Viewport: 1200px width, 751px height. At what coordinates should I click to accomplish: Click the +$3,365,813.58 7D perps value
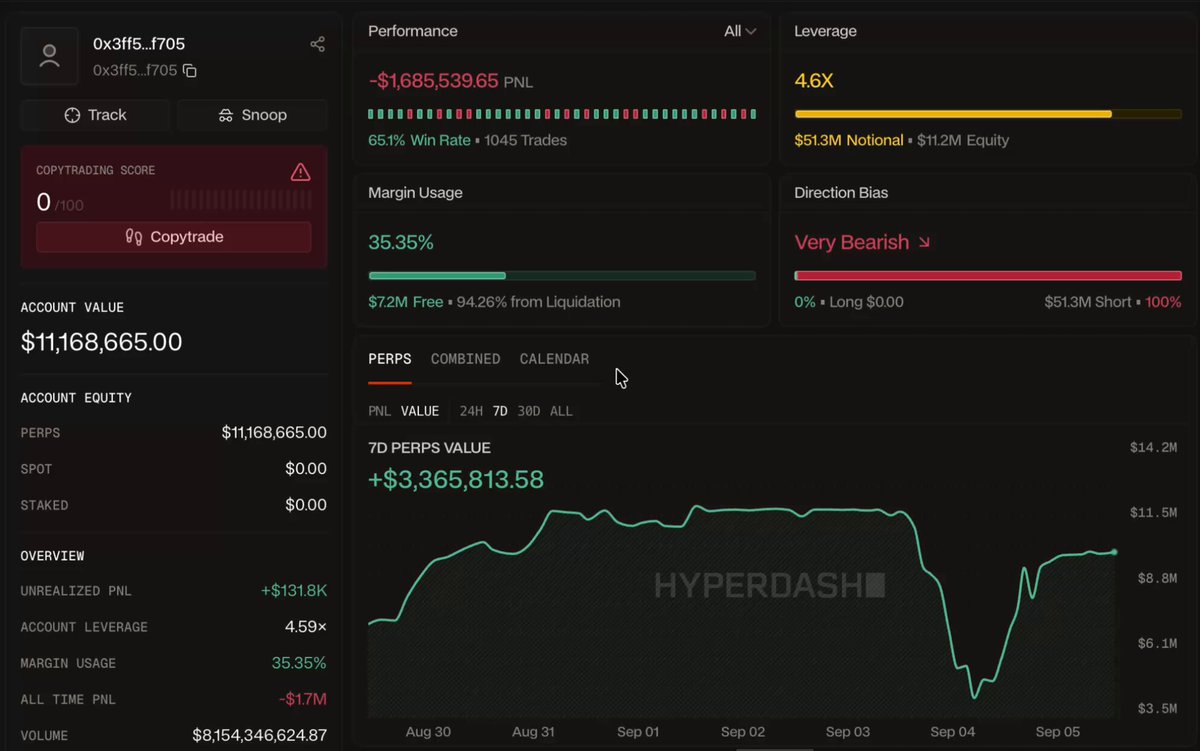(x=456, y=480)
